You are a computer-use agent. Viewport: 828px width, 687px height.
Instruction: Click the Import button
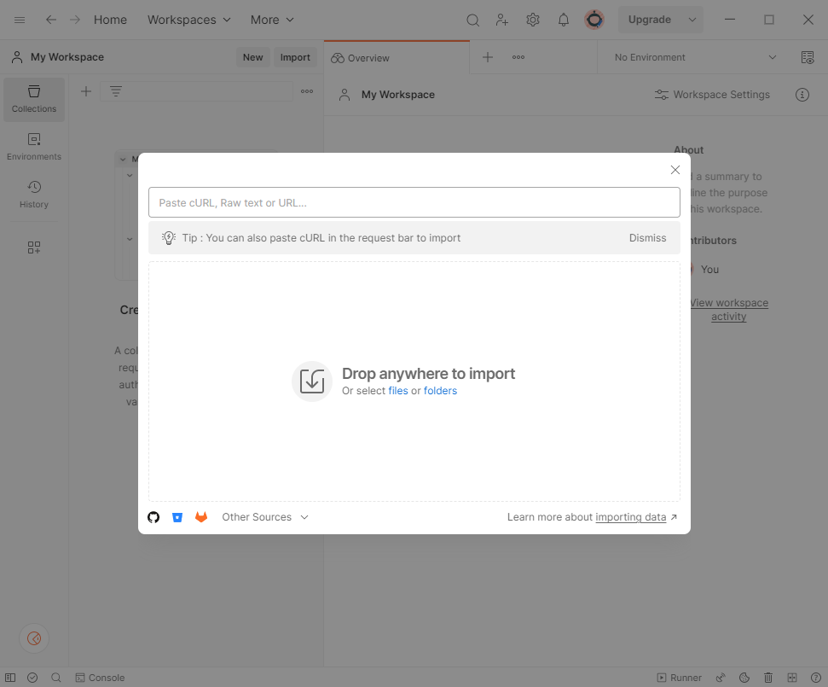295,57
